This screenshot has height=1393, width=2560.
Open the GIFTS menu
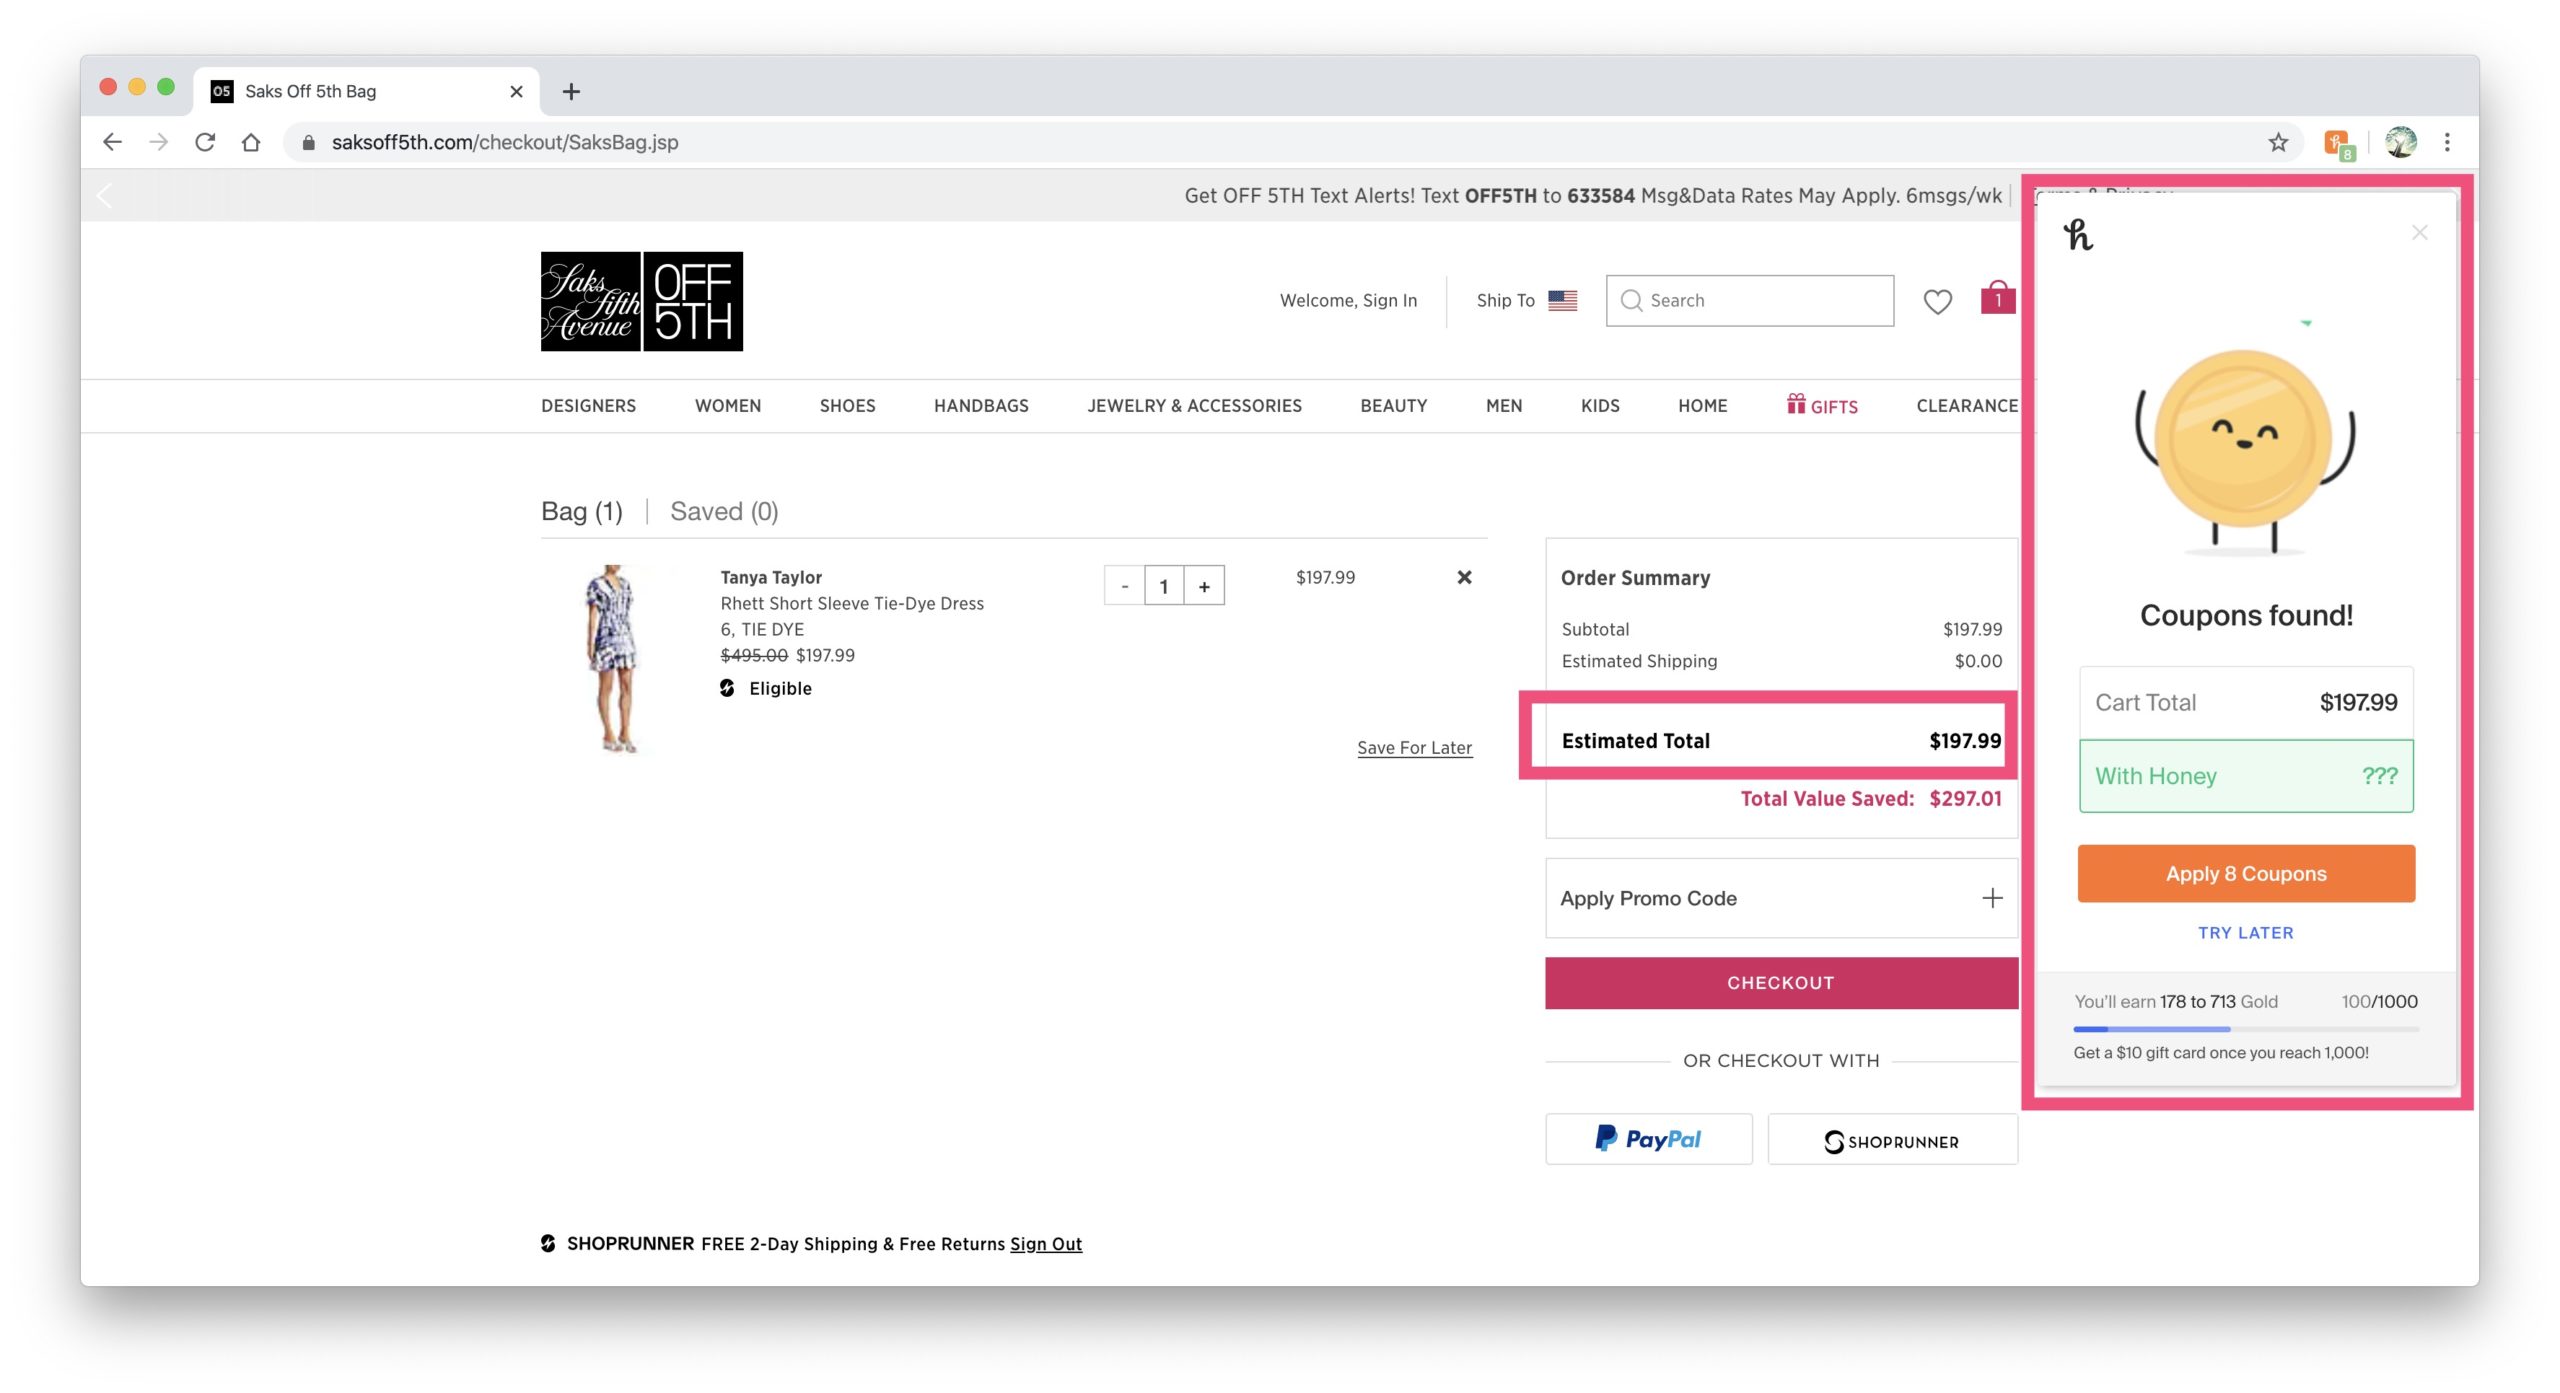click(x=1822, y=405)
